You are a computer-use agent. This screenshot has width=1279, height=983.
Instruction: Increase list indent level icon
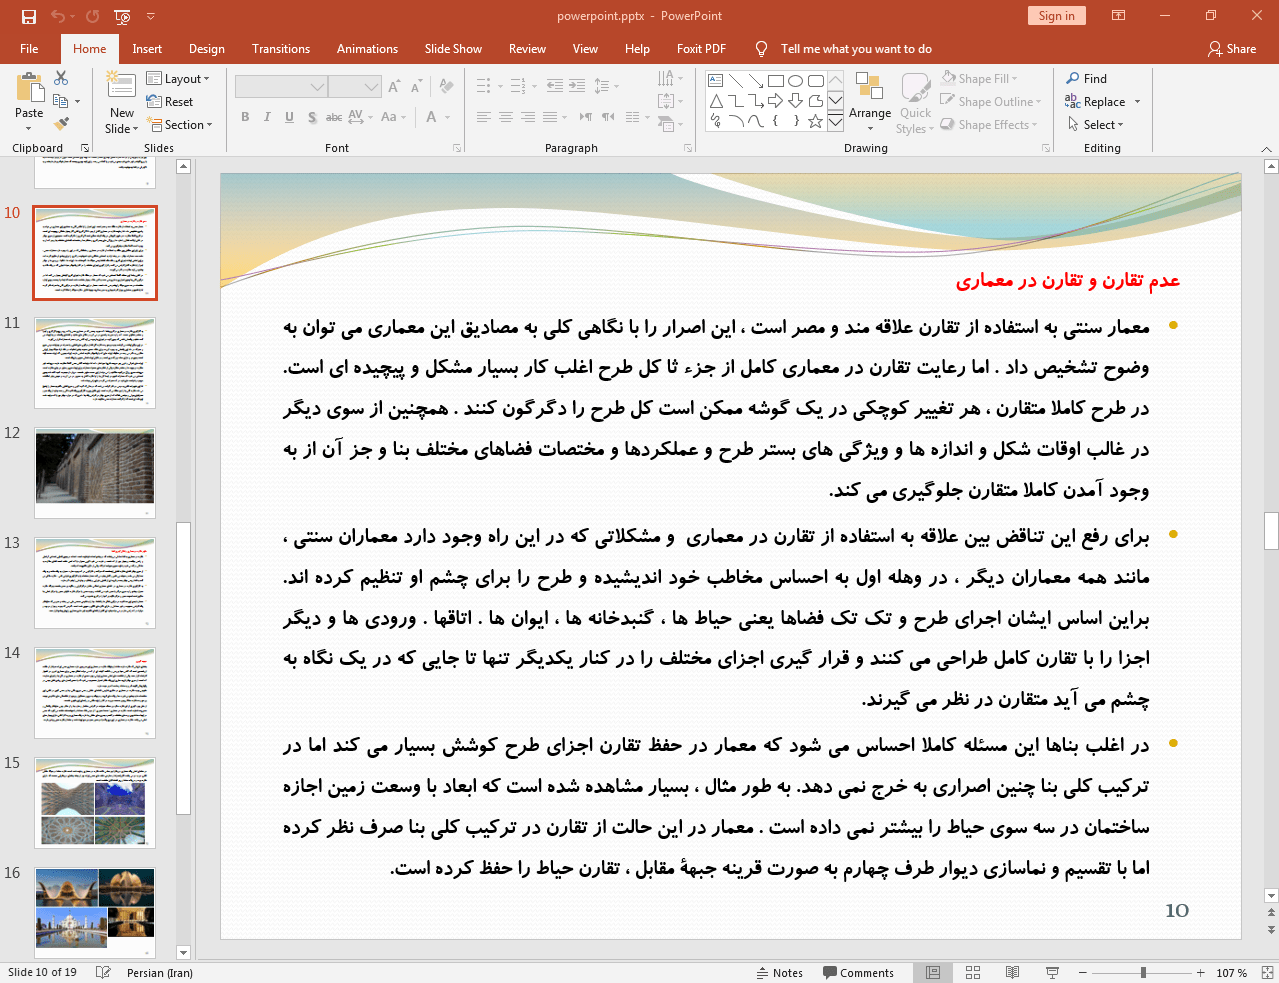577,86
